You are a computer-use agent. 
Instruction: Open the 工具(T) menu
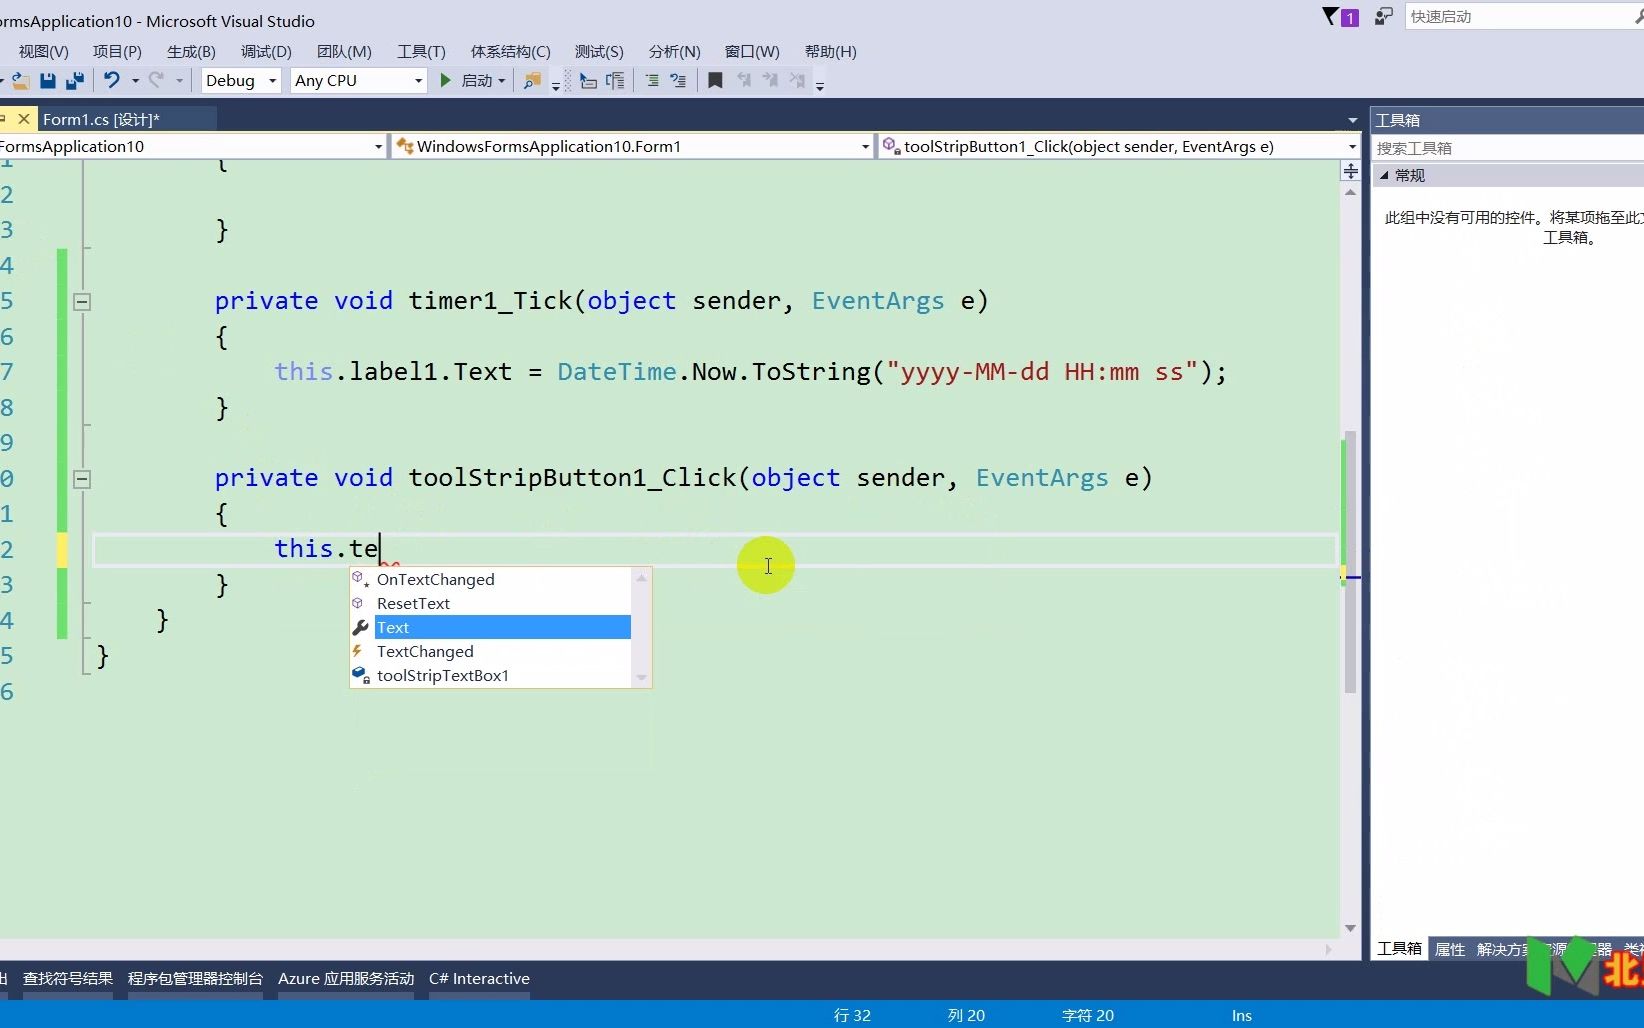tap(421, 51)
